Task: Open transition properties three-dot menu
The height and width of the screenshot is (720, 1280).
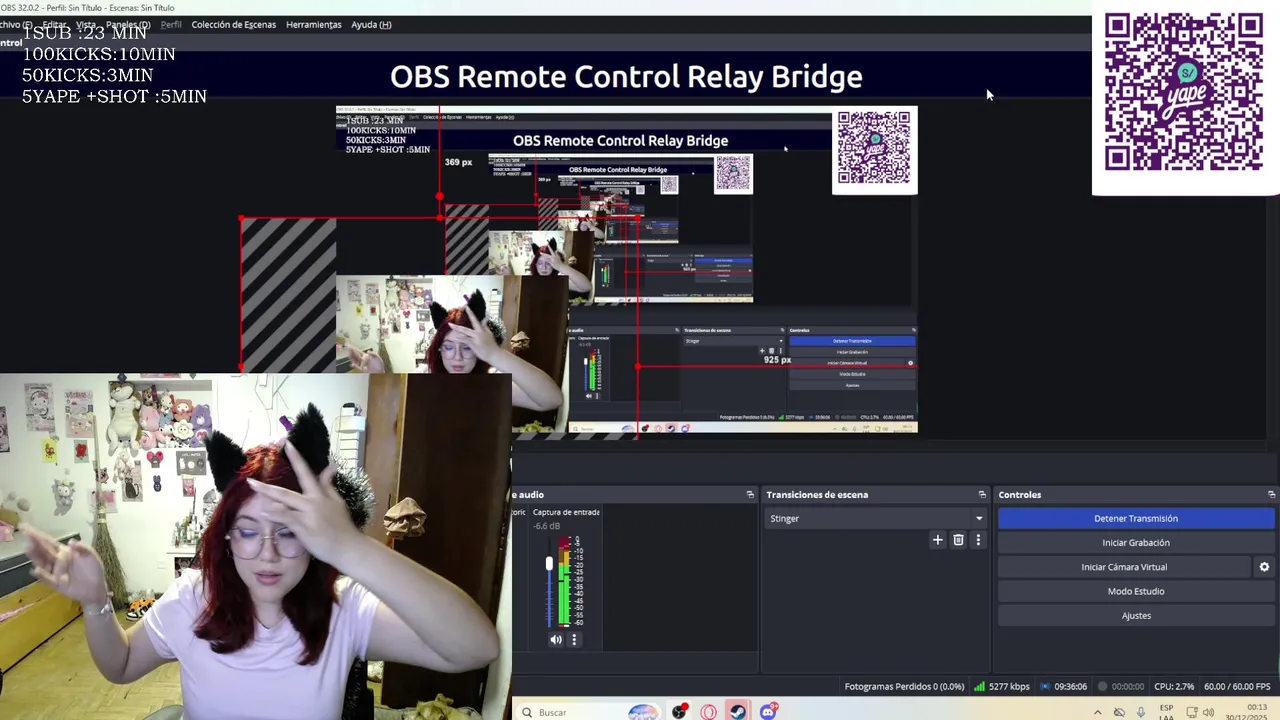Action: (978, 540)
